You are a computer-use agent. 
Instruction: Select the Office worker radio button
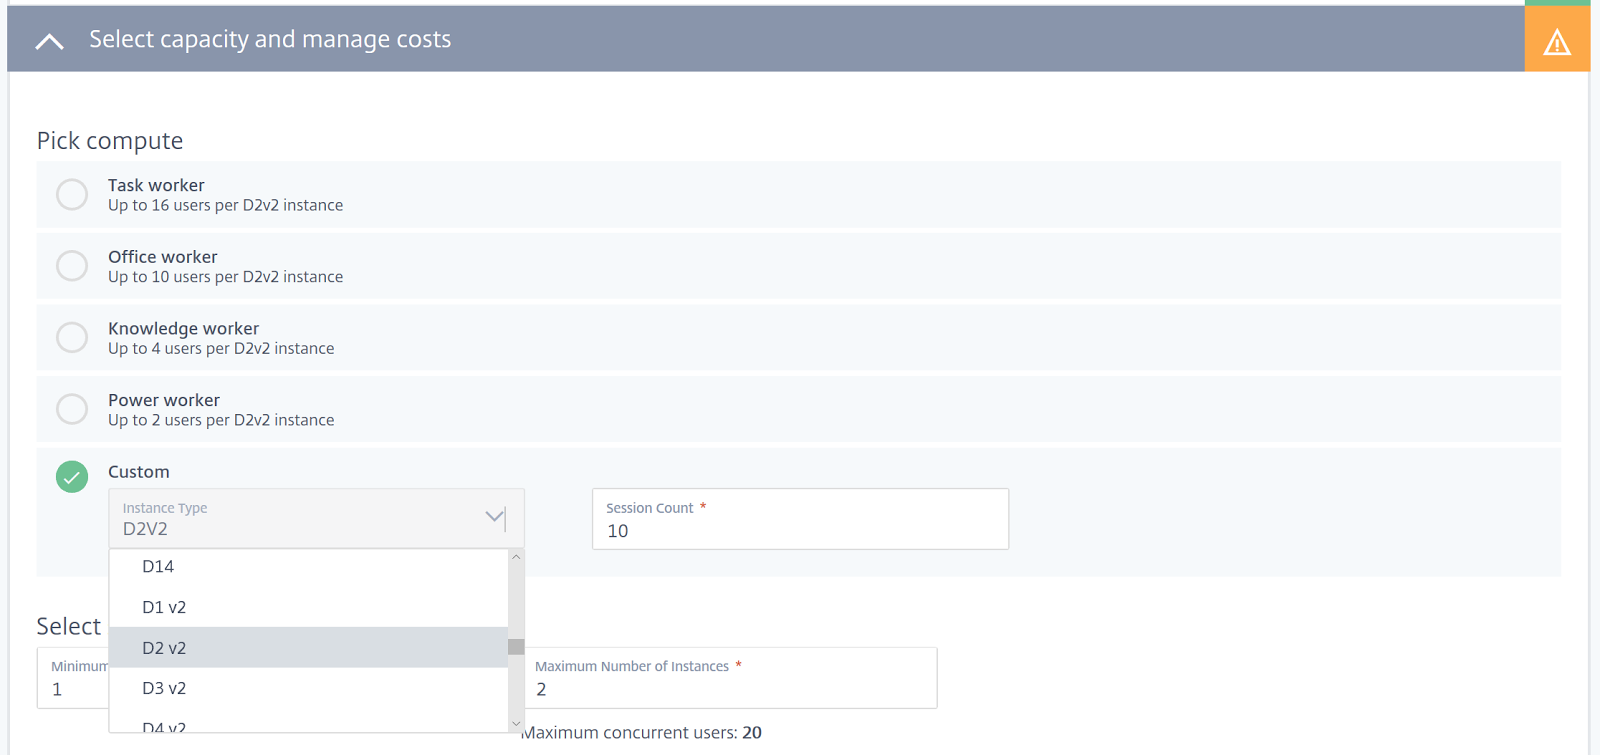pyautogui.click(x=72, y=266)
